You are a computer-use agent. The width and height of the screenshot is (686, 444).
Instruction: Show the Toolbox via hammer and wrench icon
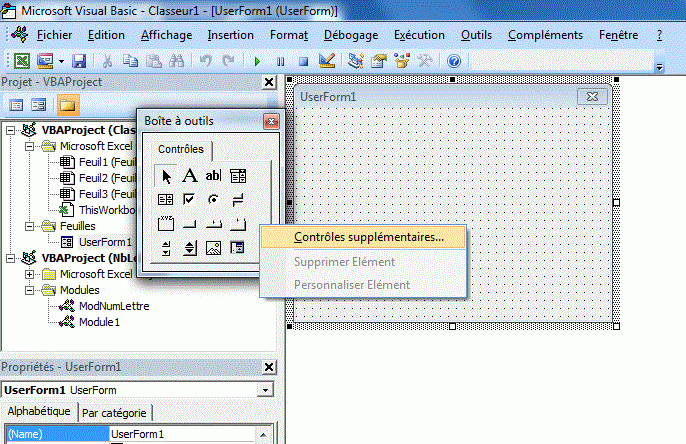(424, 61)
